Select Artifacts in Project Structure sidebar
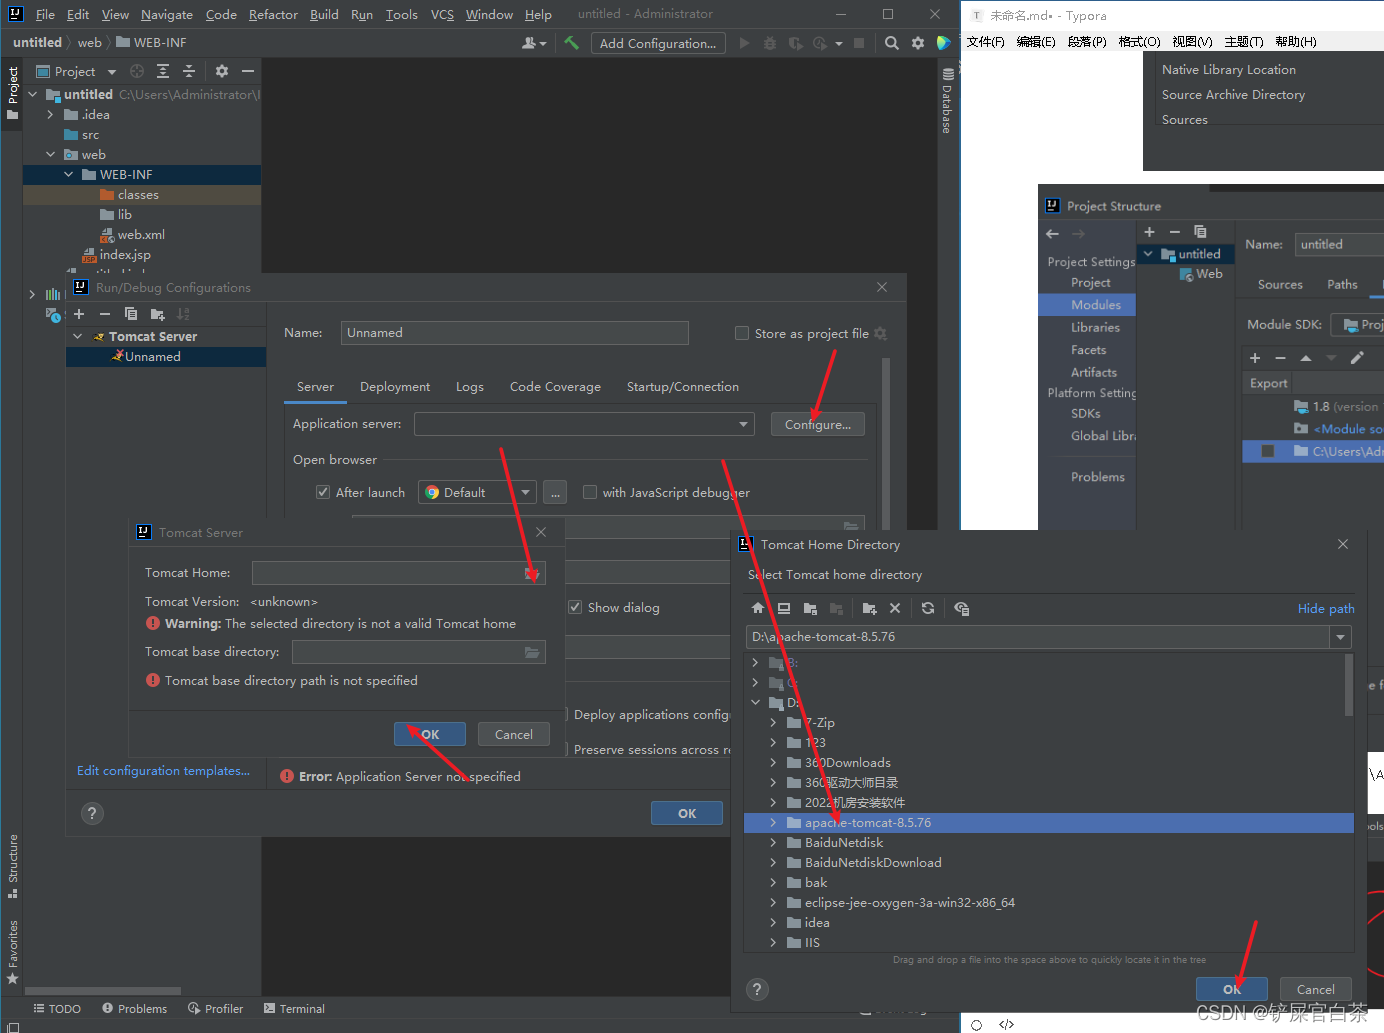Screen dimensions: 1384x1033 tap(1094, 372)
